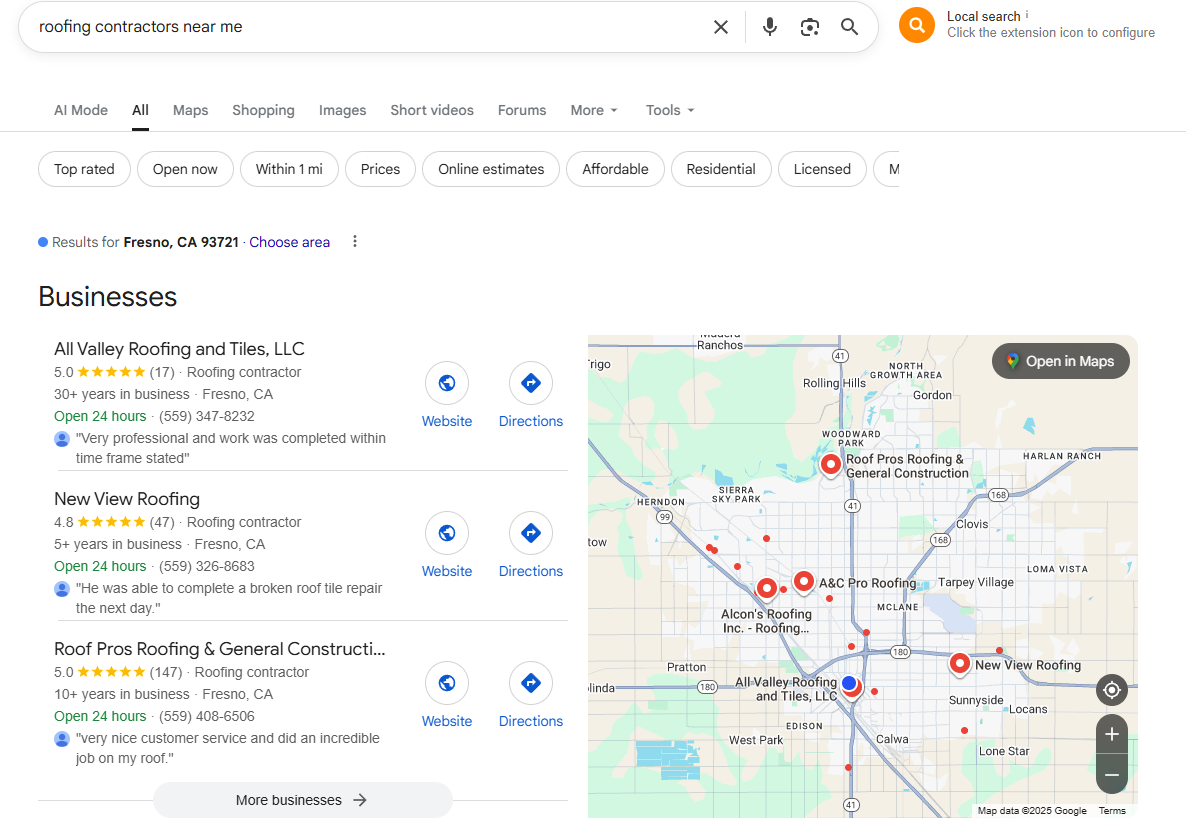1186x830 pixels.
Task: Expand the More search categories dropdown
Action: pyautogui.click(x=594, y=110)
